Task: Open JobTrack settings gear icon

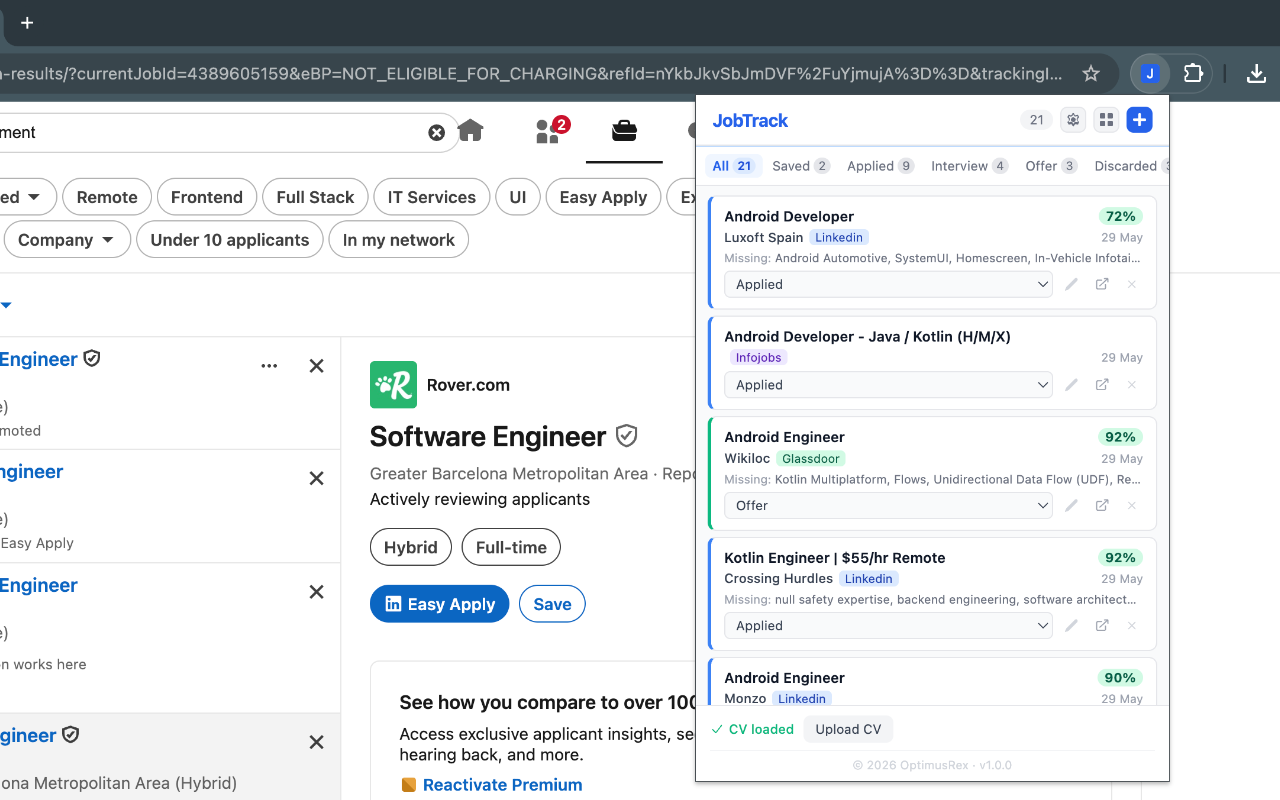Action: coord(1073,120)
